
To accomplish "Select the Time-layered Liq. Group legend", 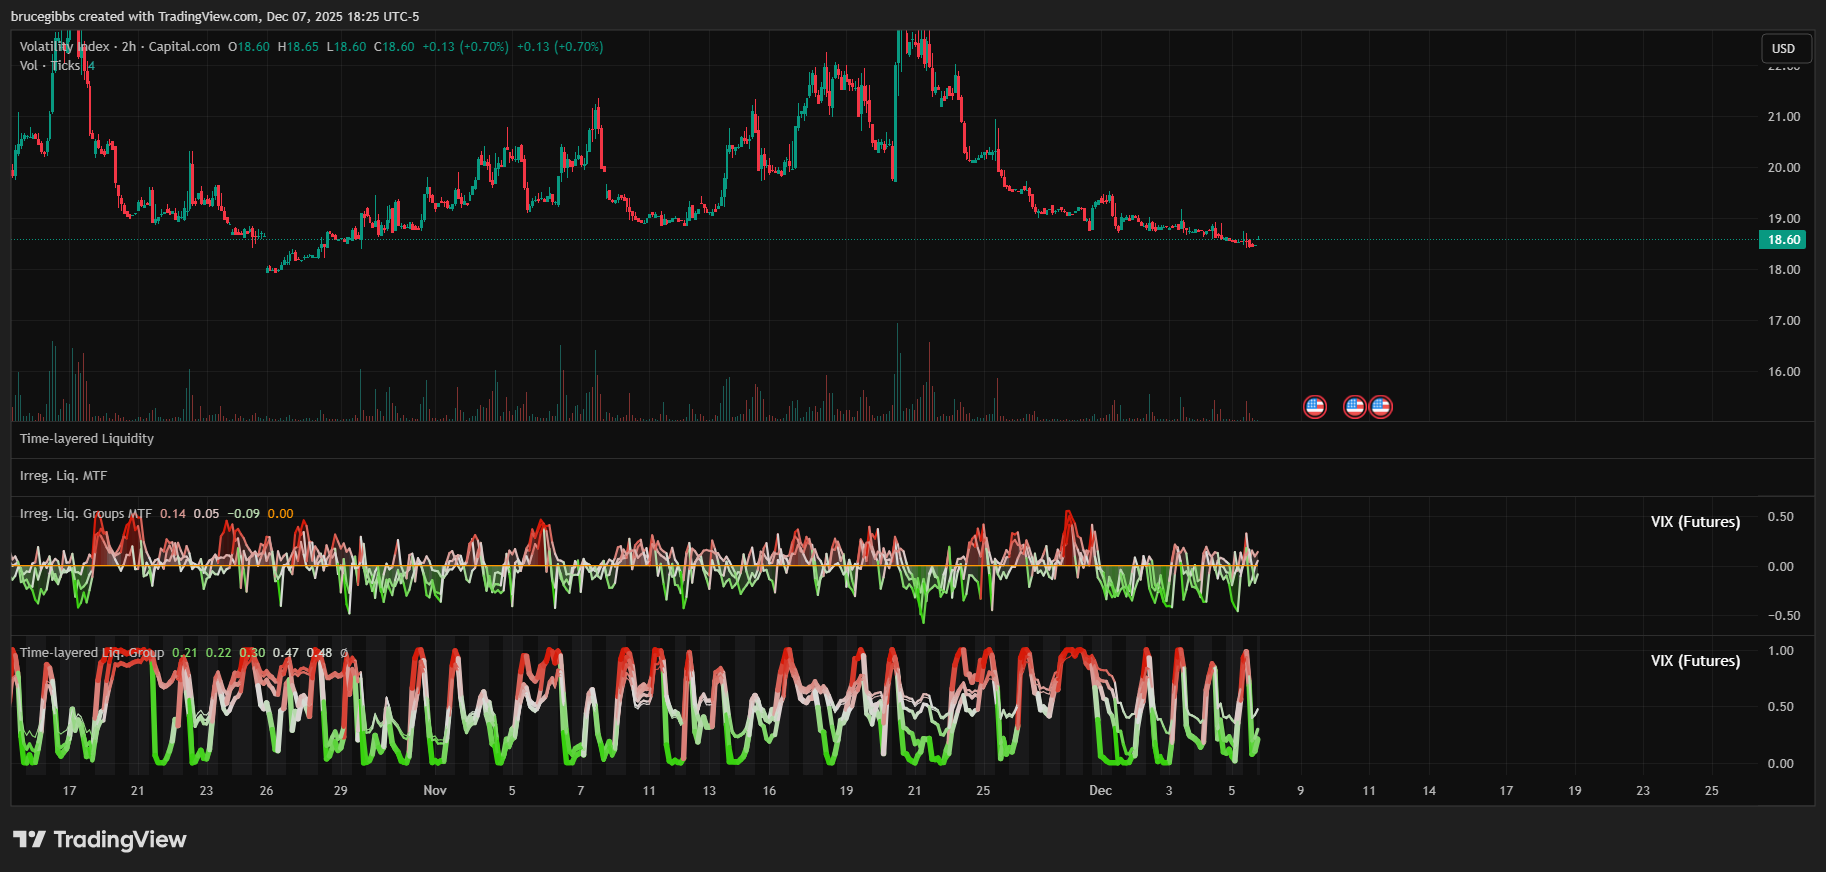I will [x=92, y=653].
